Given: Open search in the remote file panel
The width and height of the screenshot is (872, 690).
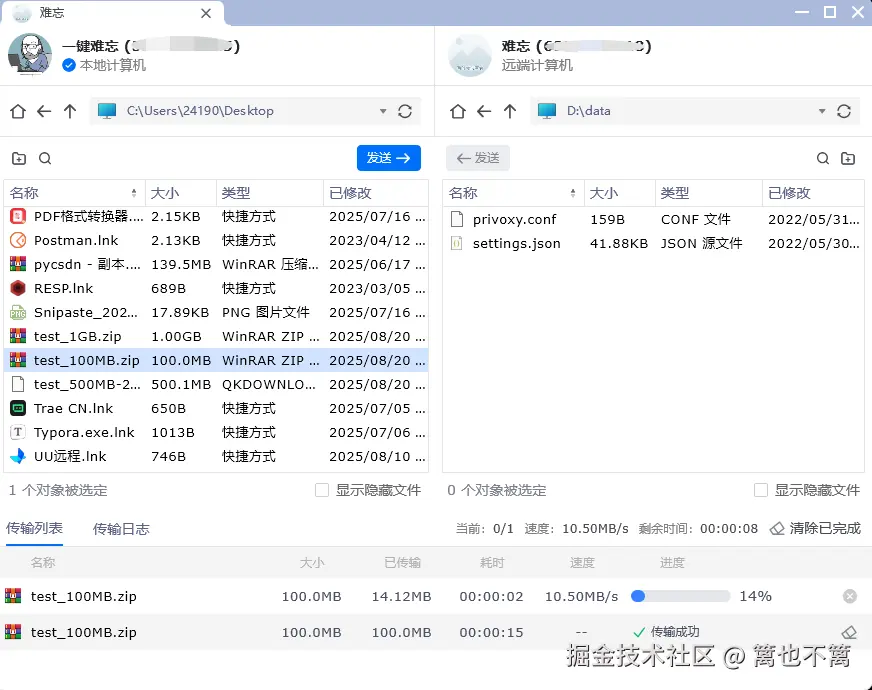Looking at the screenshot, I should [822, 158].
